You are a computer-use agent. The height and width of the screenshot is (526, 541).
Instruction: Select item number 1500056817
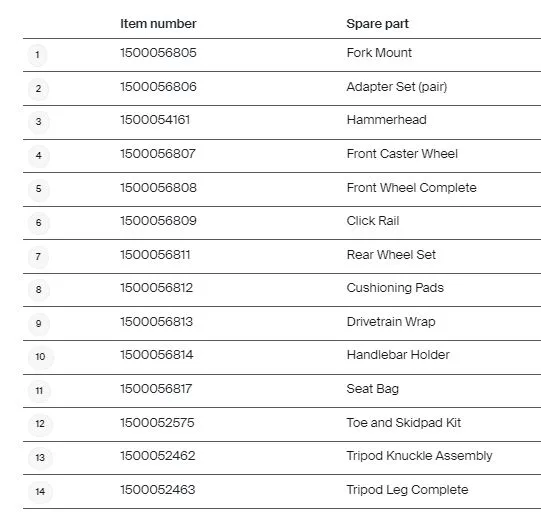[x=156, y=389]
